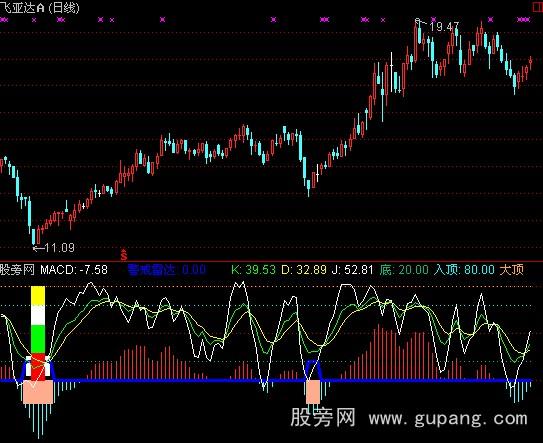The image size is (543, 443).
Task: Click the MACD: -7.58 value
Action: [74, 269]
